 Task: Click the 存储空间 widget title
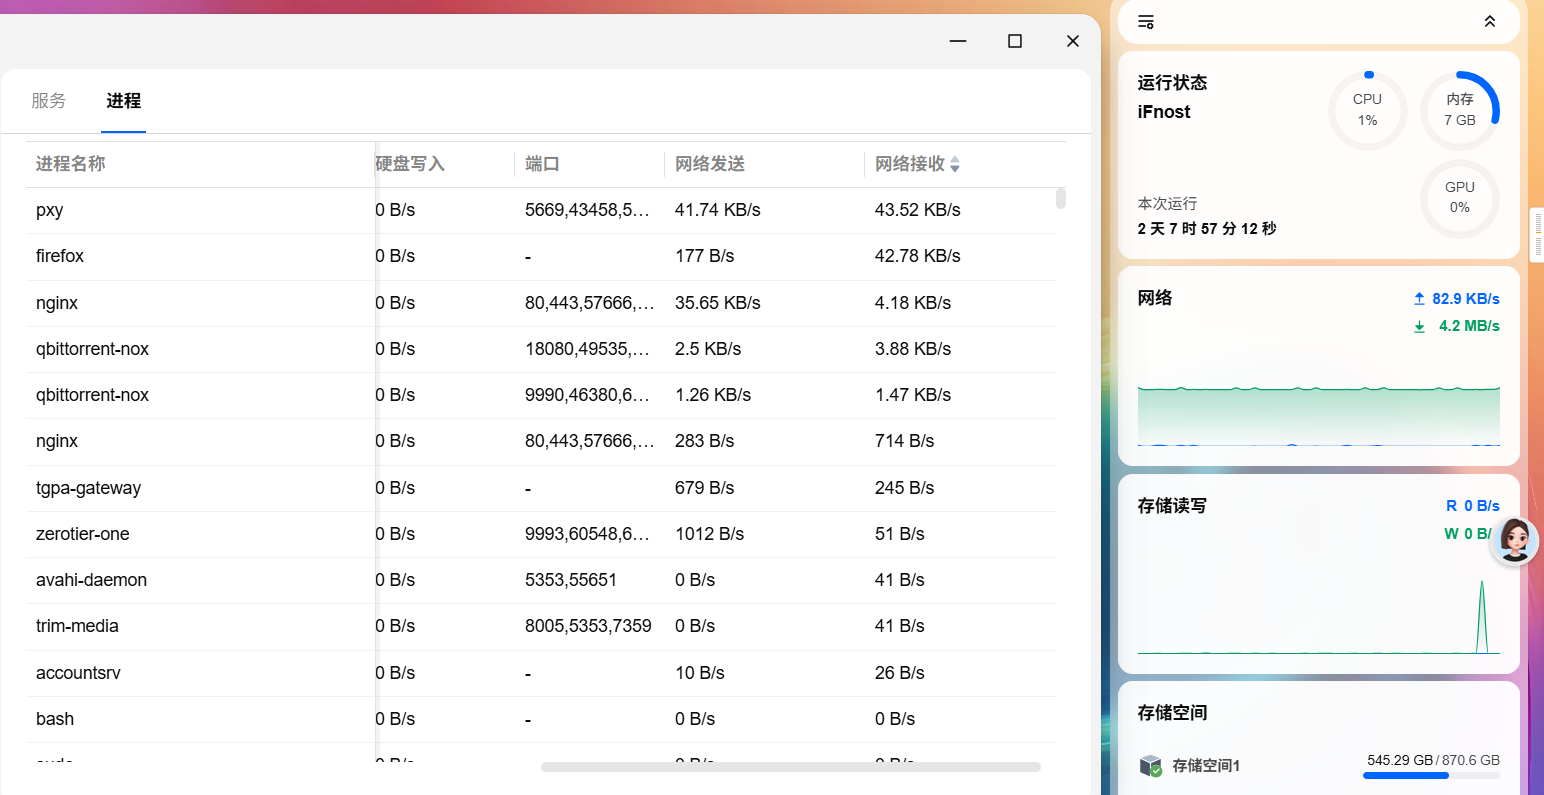click(1172, 713)
